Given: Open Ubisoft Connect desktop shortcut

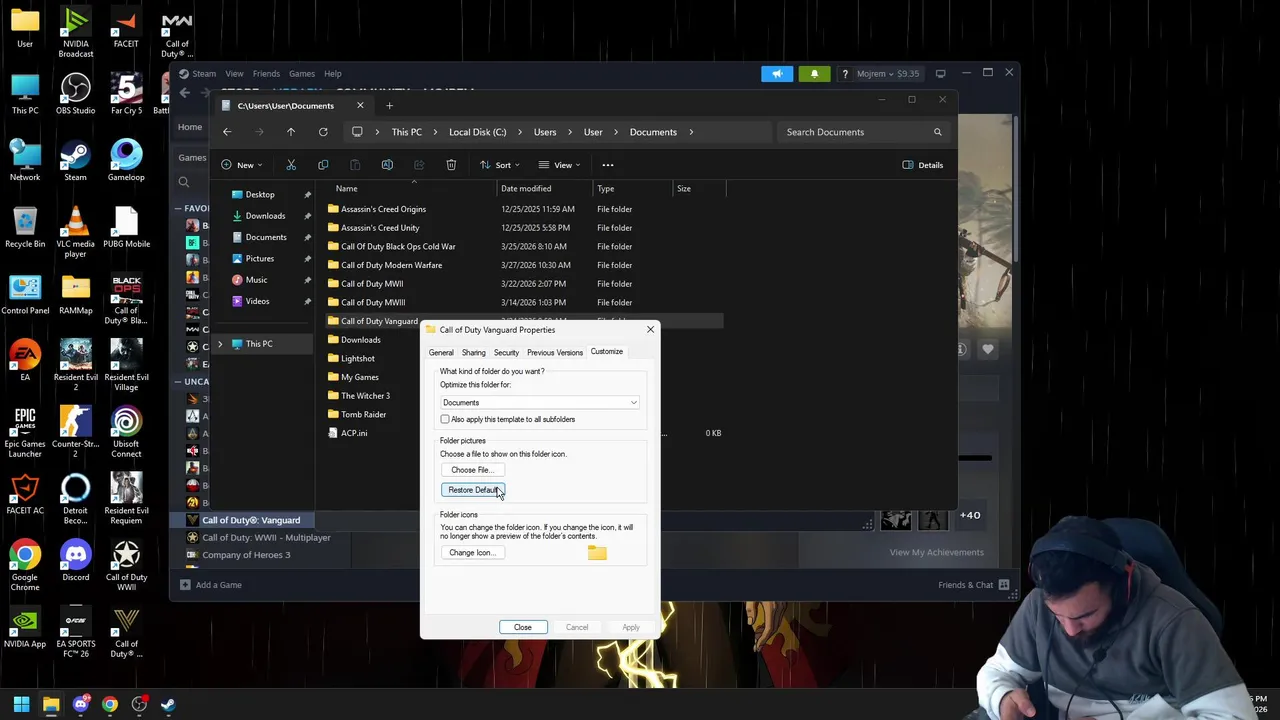Looking at the screenshot, I should pos(126,433).
